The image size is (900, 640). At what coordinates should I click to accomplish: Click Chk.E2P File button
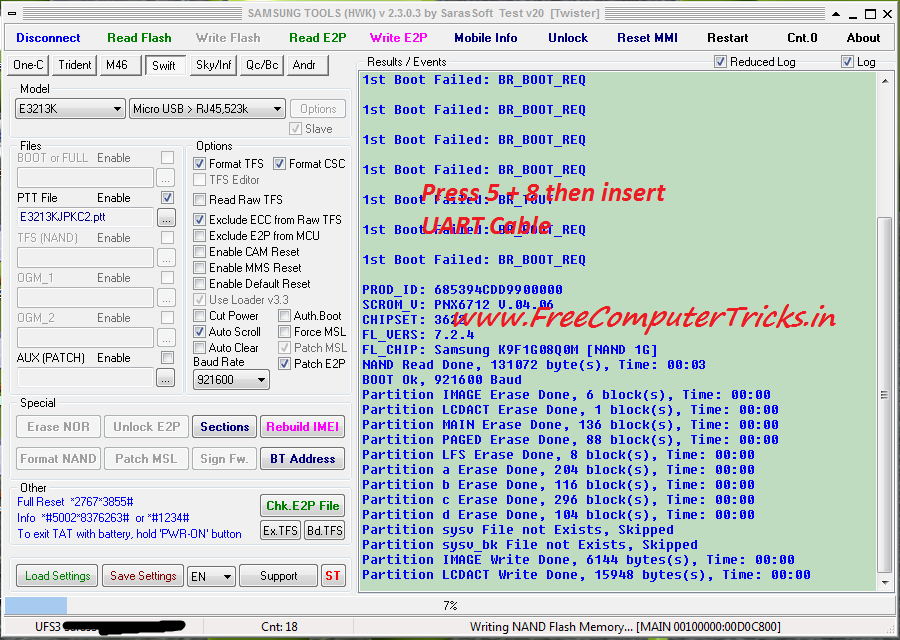click(302, 506)
